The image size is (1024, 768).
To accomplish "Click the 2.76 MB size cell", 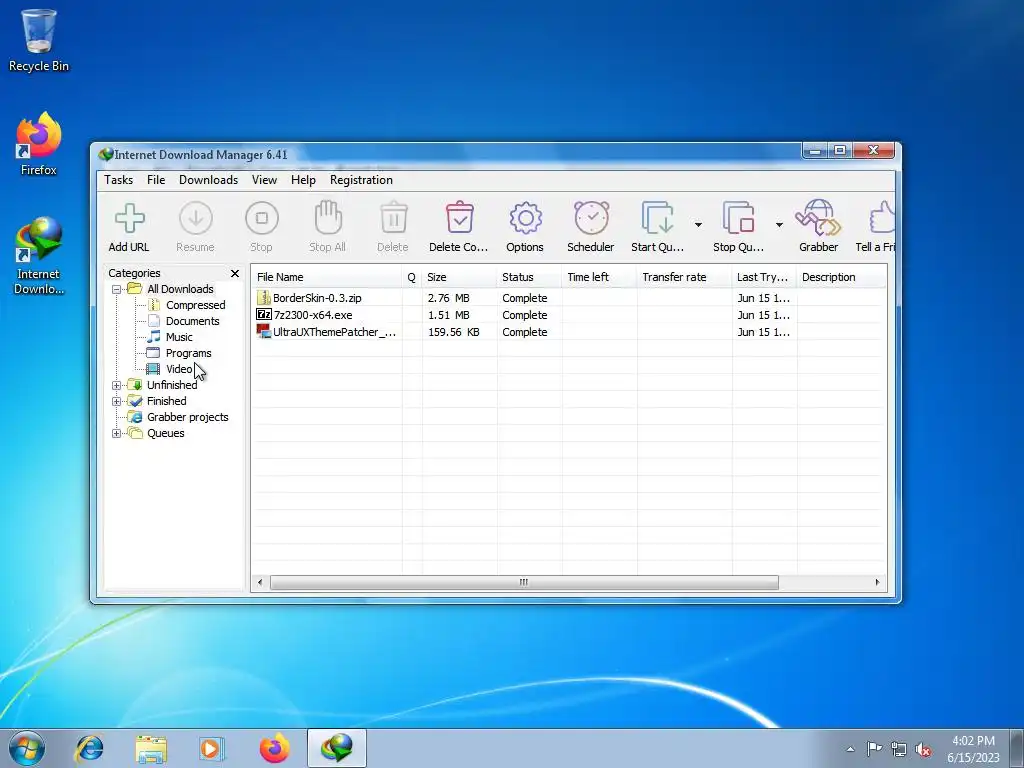I will tap(449, 298).
